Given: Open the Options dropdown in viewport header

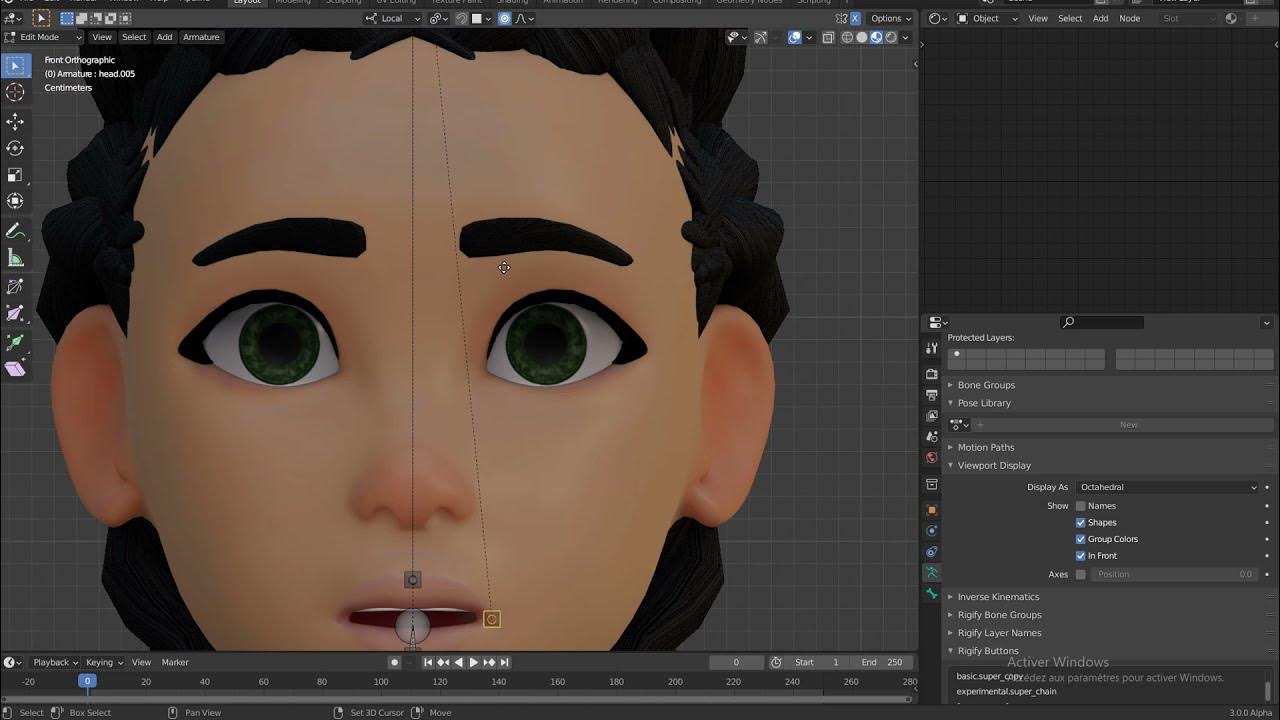Looking at the screenshot, I should click(x=891, y=18).
